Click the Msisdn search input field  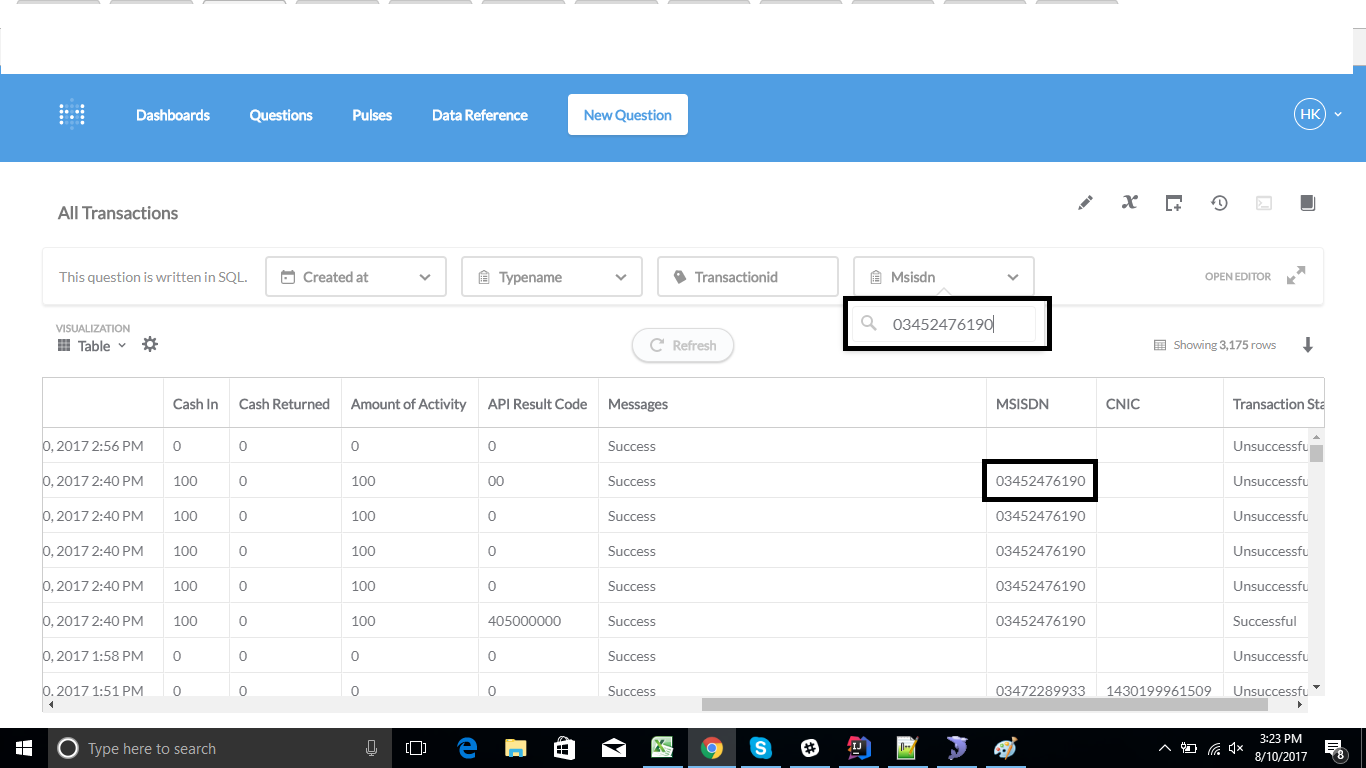(x=947, y=323)
